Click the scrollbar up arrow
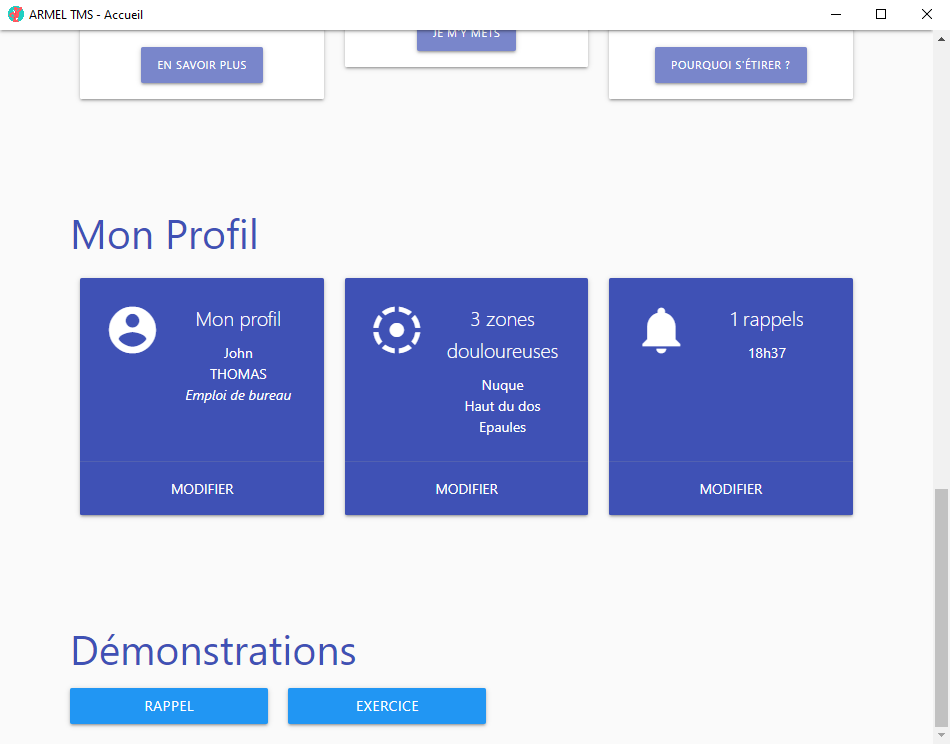Screen dimensions: 950x744 (941, 39)
